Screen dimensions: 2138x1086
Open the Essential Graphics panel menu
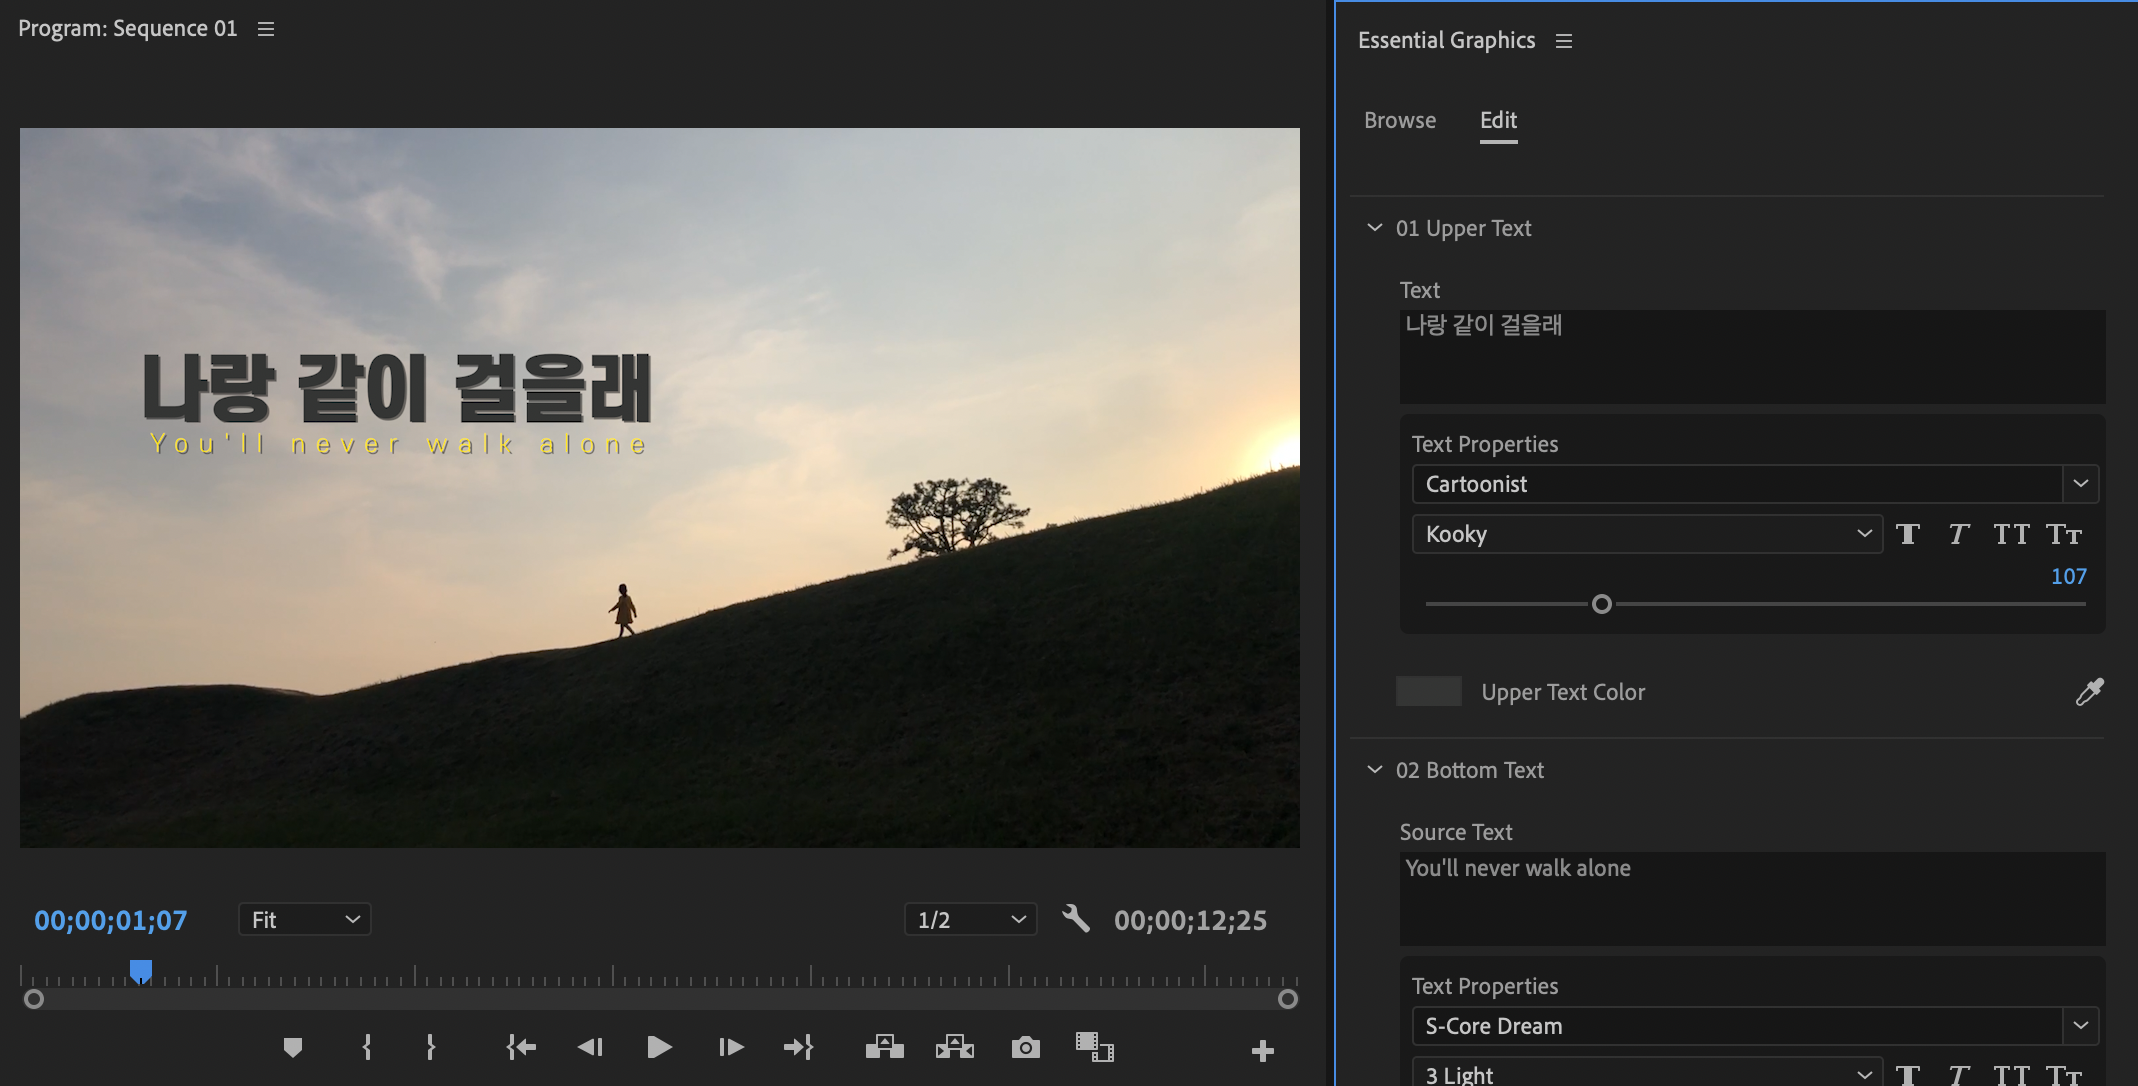click(x=1564, y=41)
